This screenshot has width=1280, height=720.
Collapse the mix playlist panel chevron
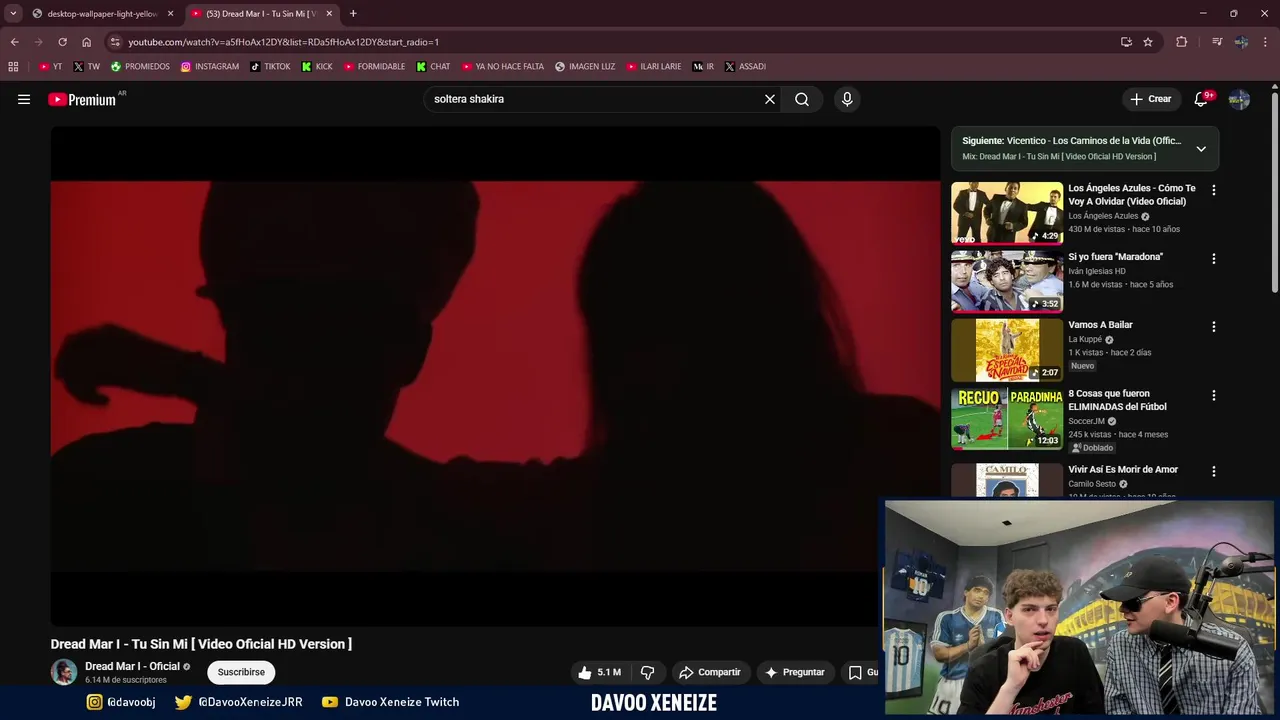(x=1201, y=149)
